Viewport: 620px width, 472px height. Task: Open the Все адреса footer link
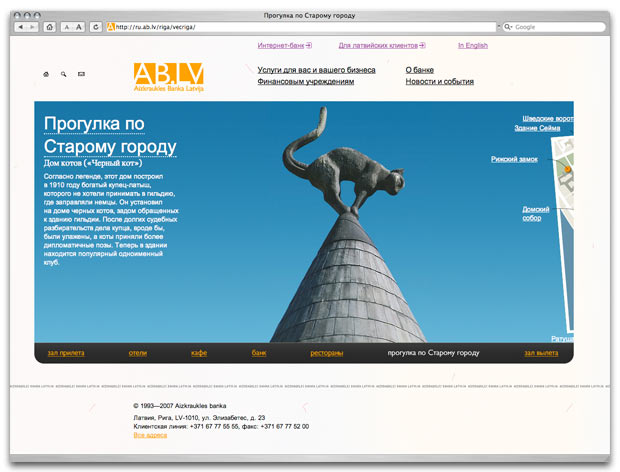click(x=151, y=436)
